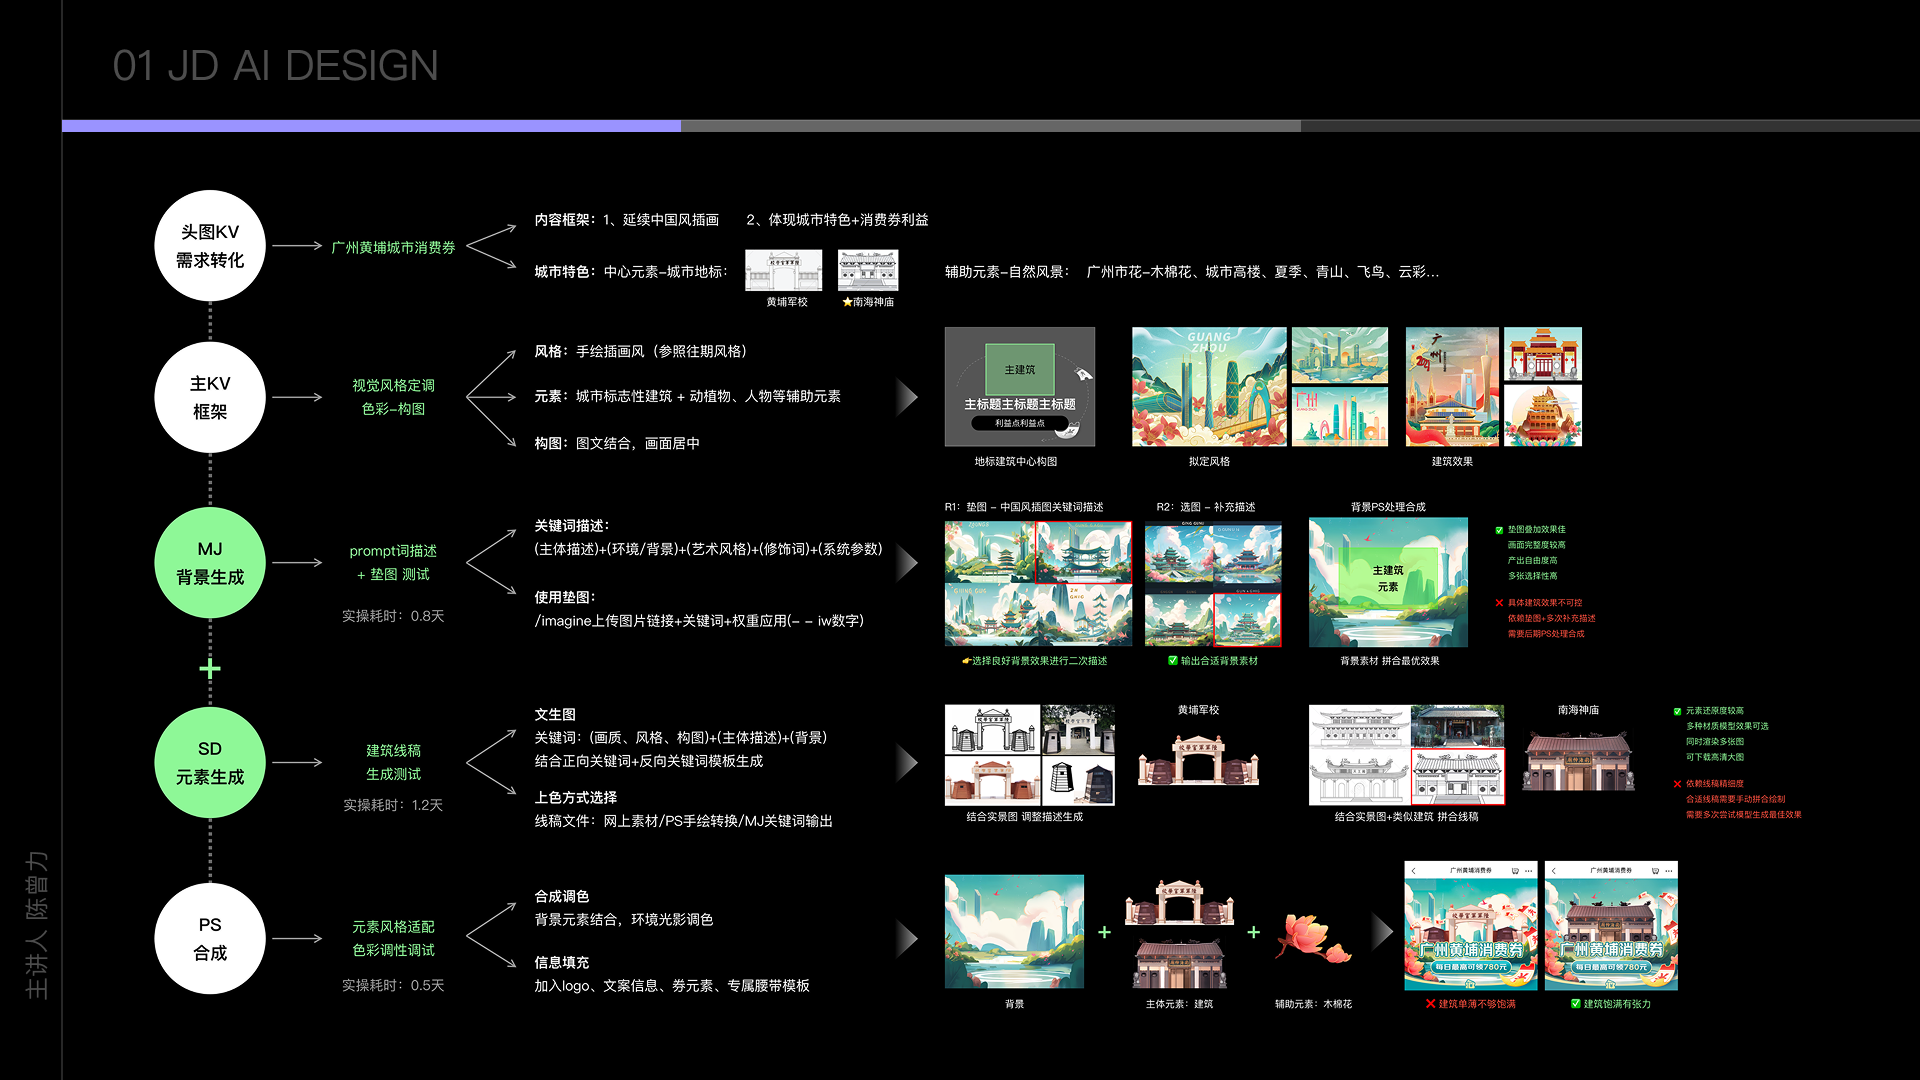Click the green 广州黄埔城市消费券 text
This screenshot has width=1920, height=1080.
coord(393,247)
